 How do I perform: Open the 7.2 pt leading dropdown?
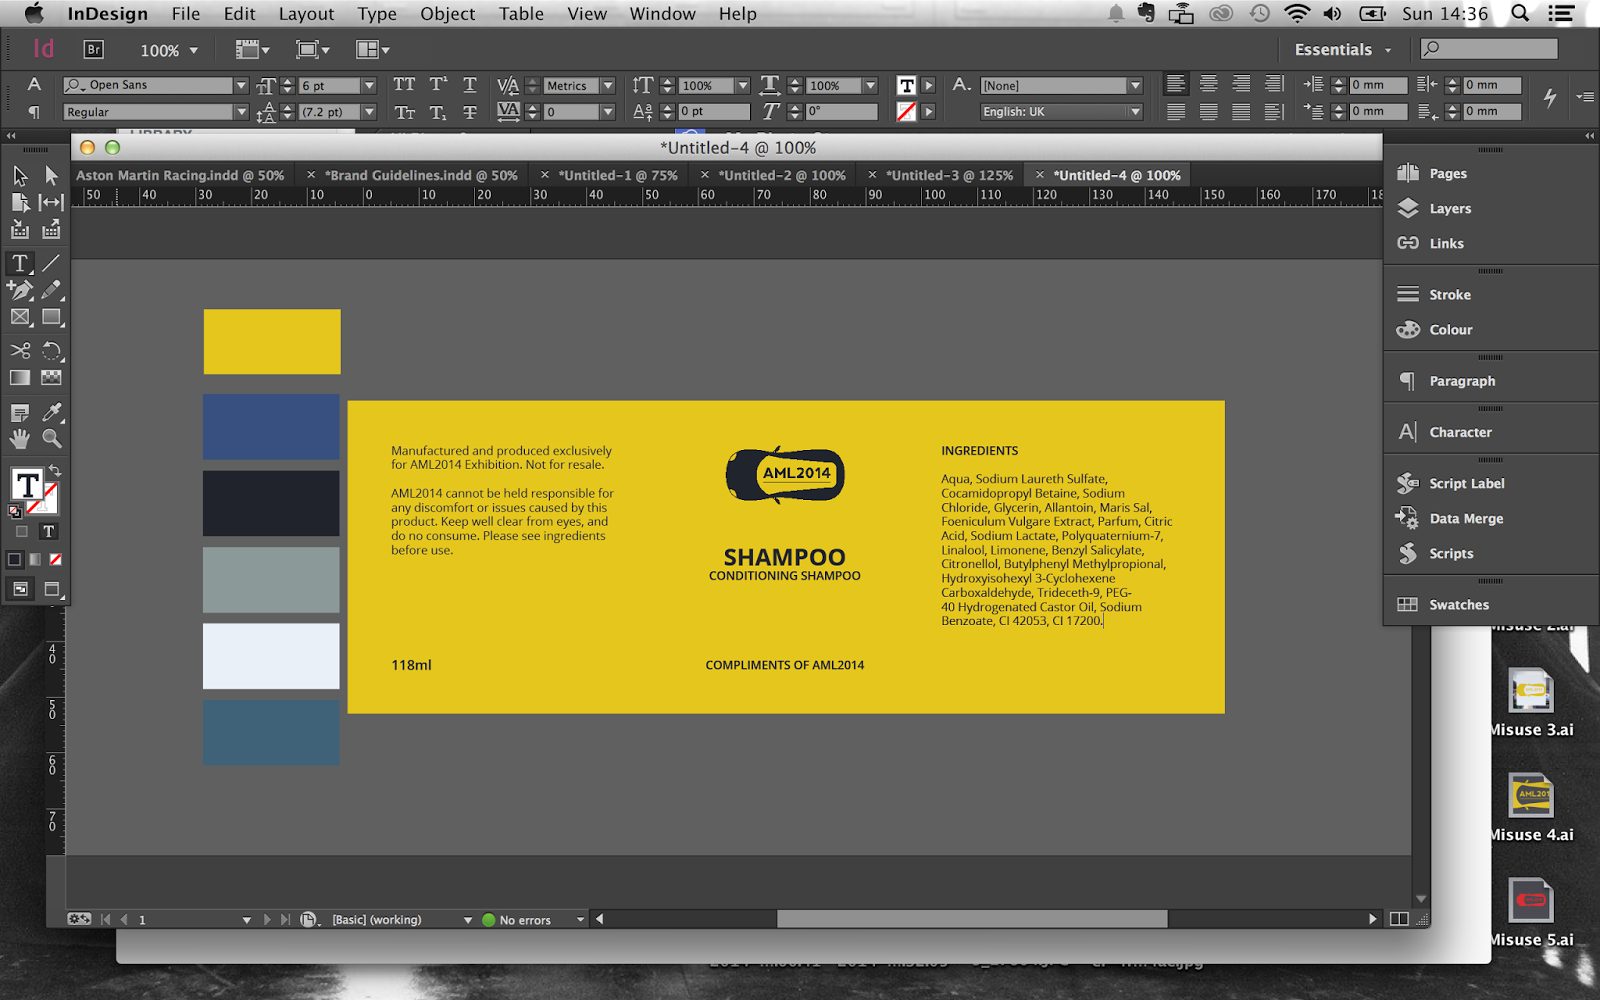[369, 112]
